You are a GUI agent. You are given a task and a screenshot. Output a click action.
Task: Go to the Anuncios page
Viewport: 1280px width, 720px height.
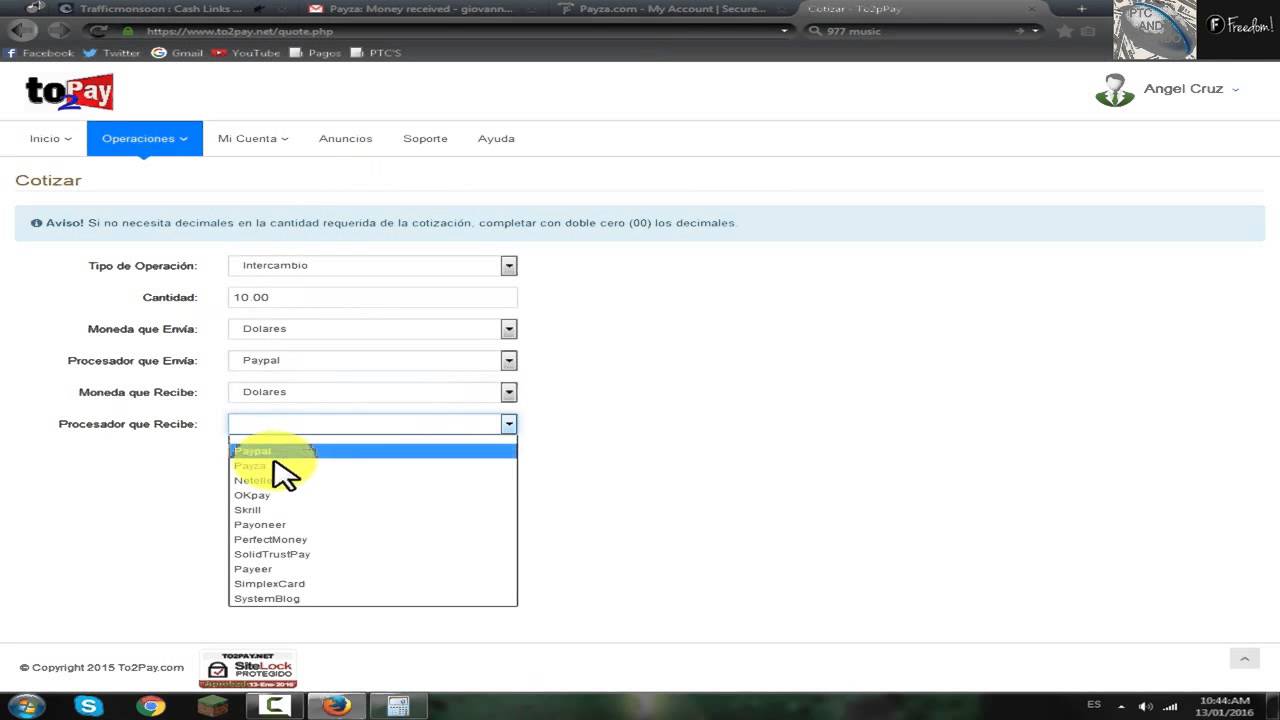coord(345,139)
